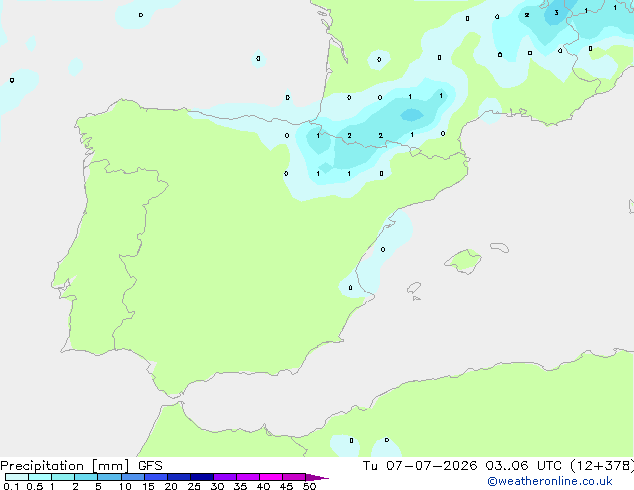Click the 0.1–0.5 mm palest cyan legend swatch
Viewport: 634px width, 490px height.
tap(17, 477)
